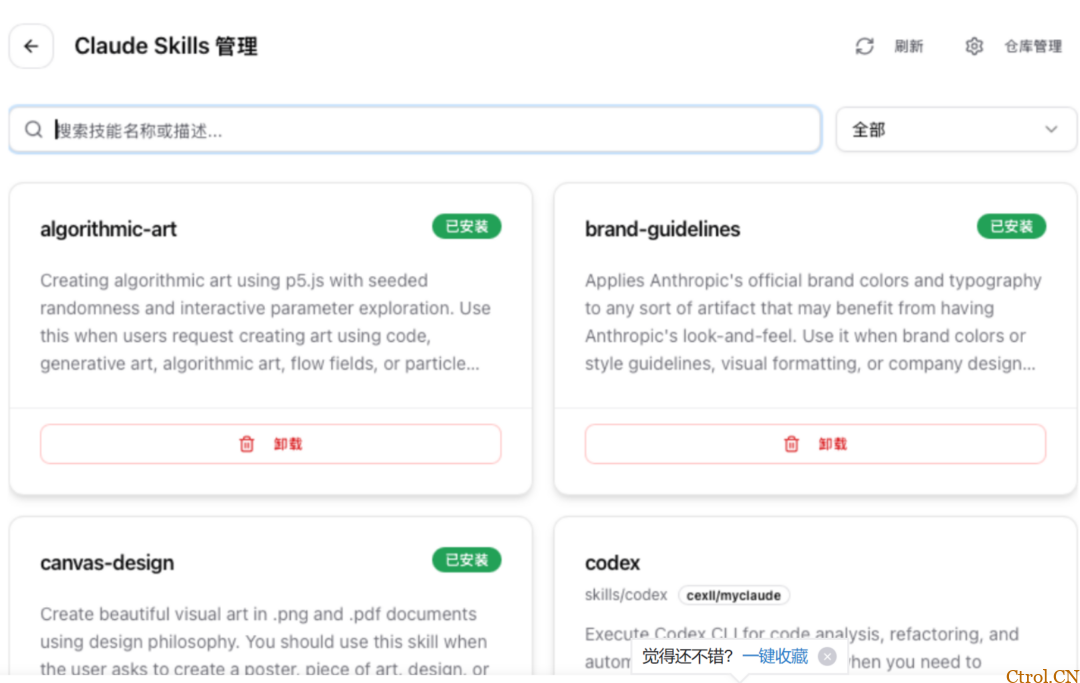Select the brand-guidelines skill title
1080x683 pixels.
pos(663,229)
